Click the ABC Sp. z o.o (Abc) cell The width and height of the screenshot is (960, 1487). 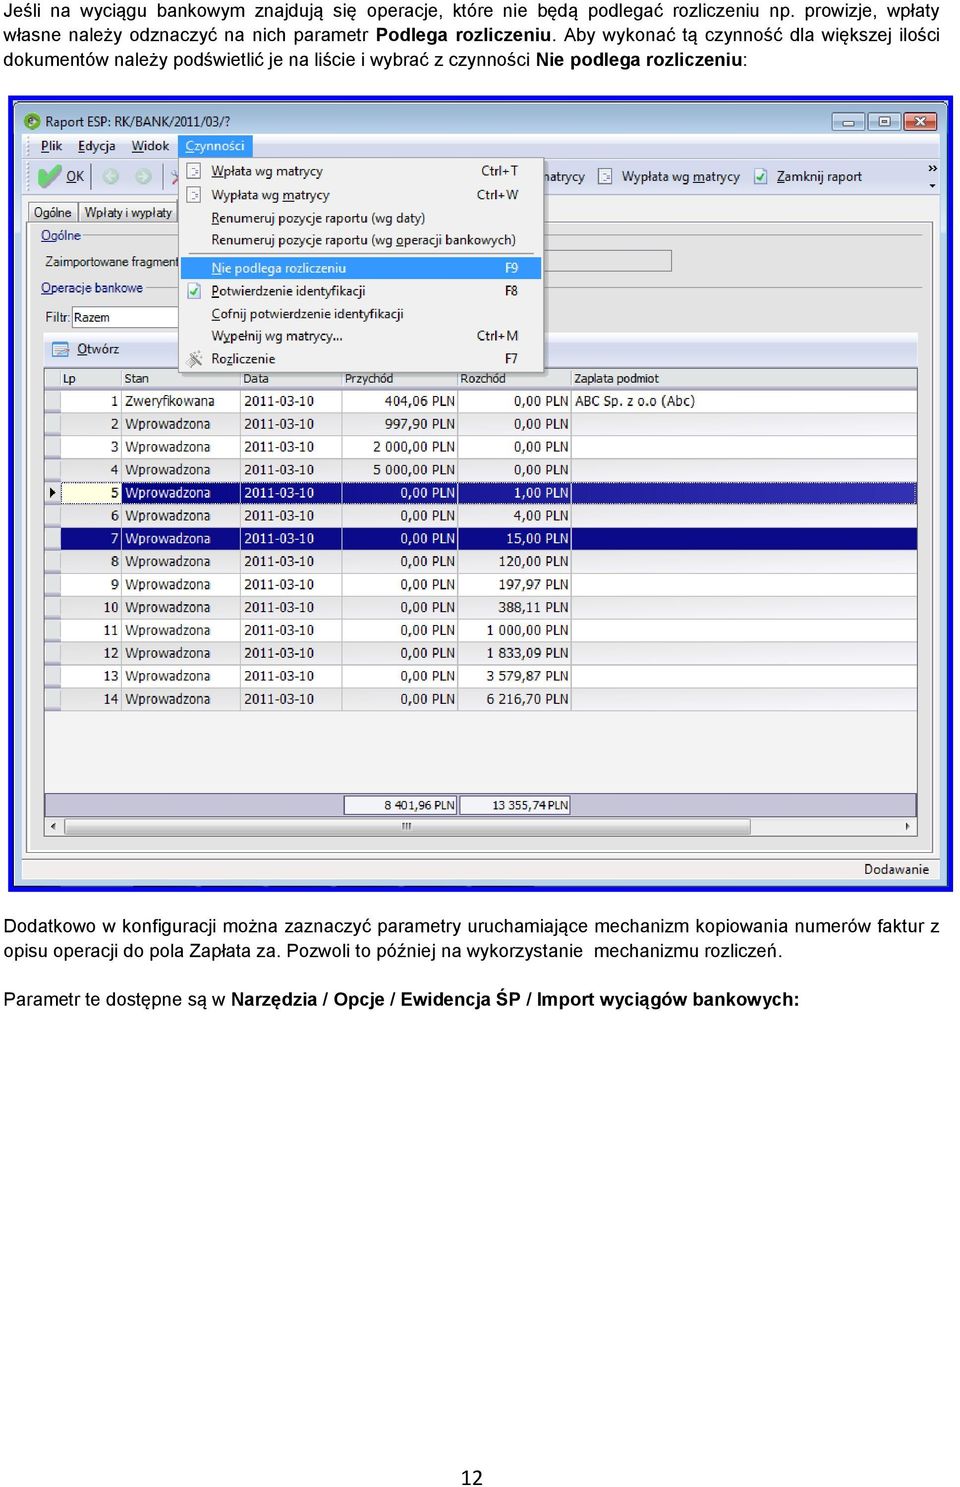point(744,401)
